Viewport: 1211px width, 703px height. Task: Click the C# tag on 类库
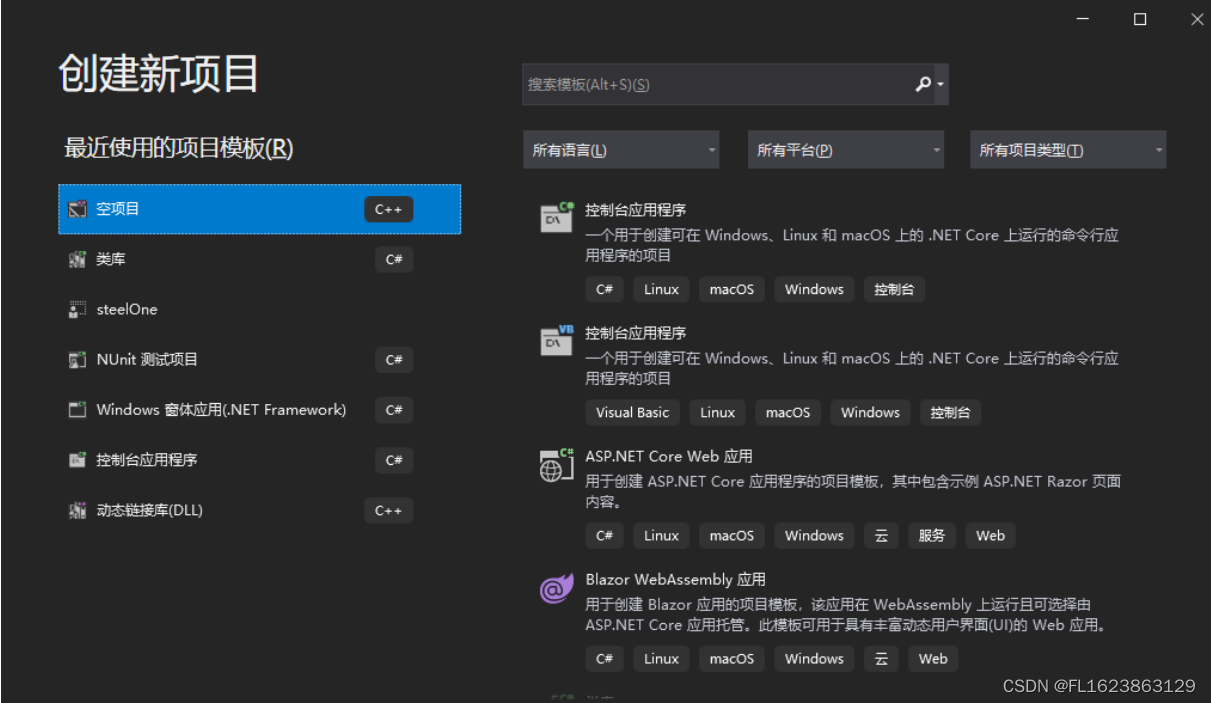[394, 259]
